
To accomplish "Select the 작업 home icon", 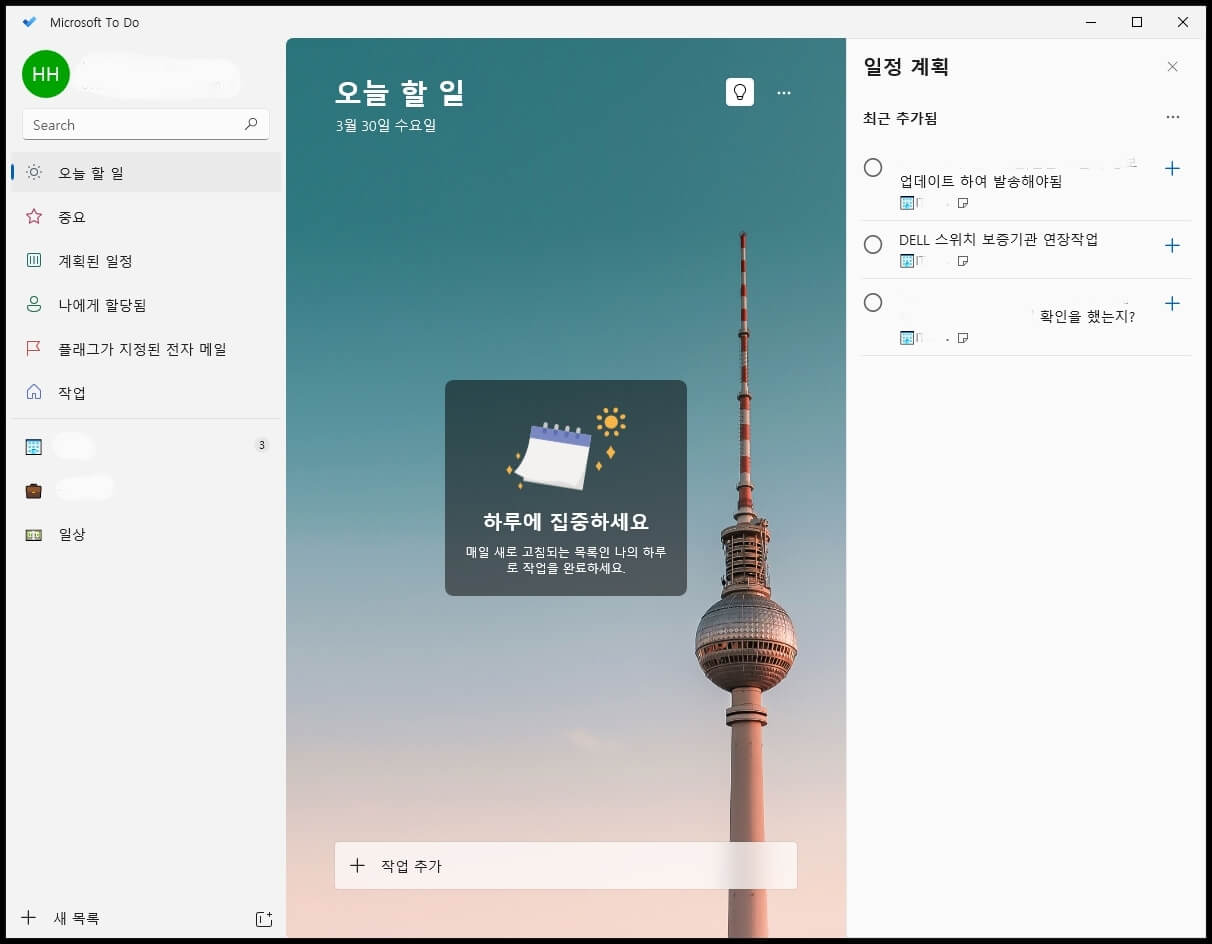I will (x=34, y=392).
